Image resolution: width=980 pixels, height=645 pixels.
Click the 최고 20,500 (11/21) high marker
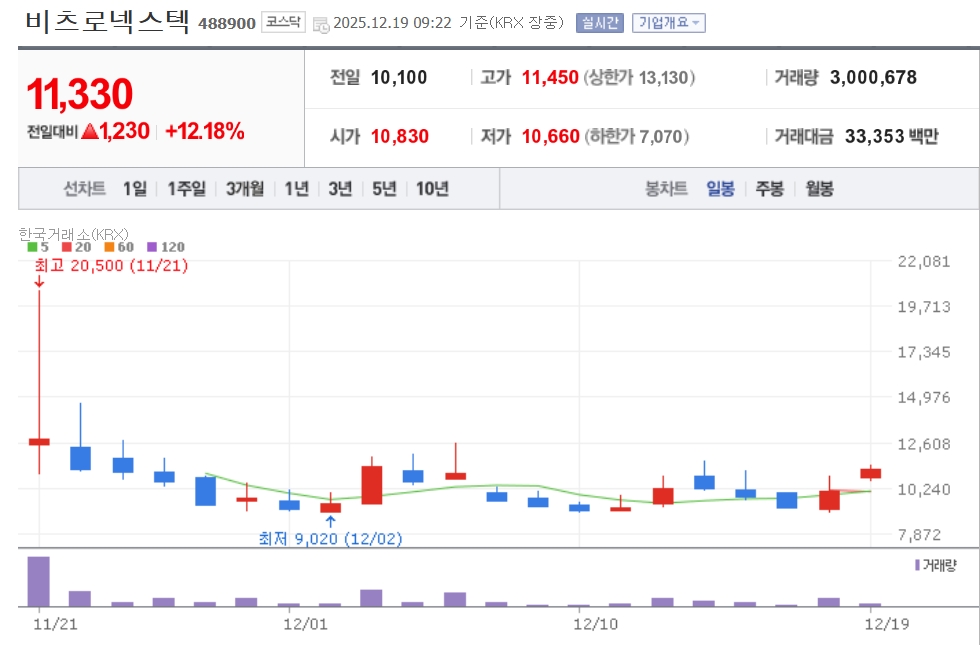(111, 266)
